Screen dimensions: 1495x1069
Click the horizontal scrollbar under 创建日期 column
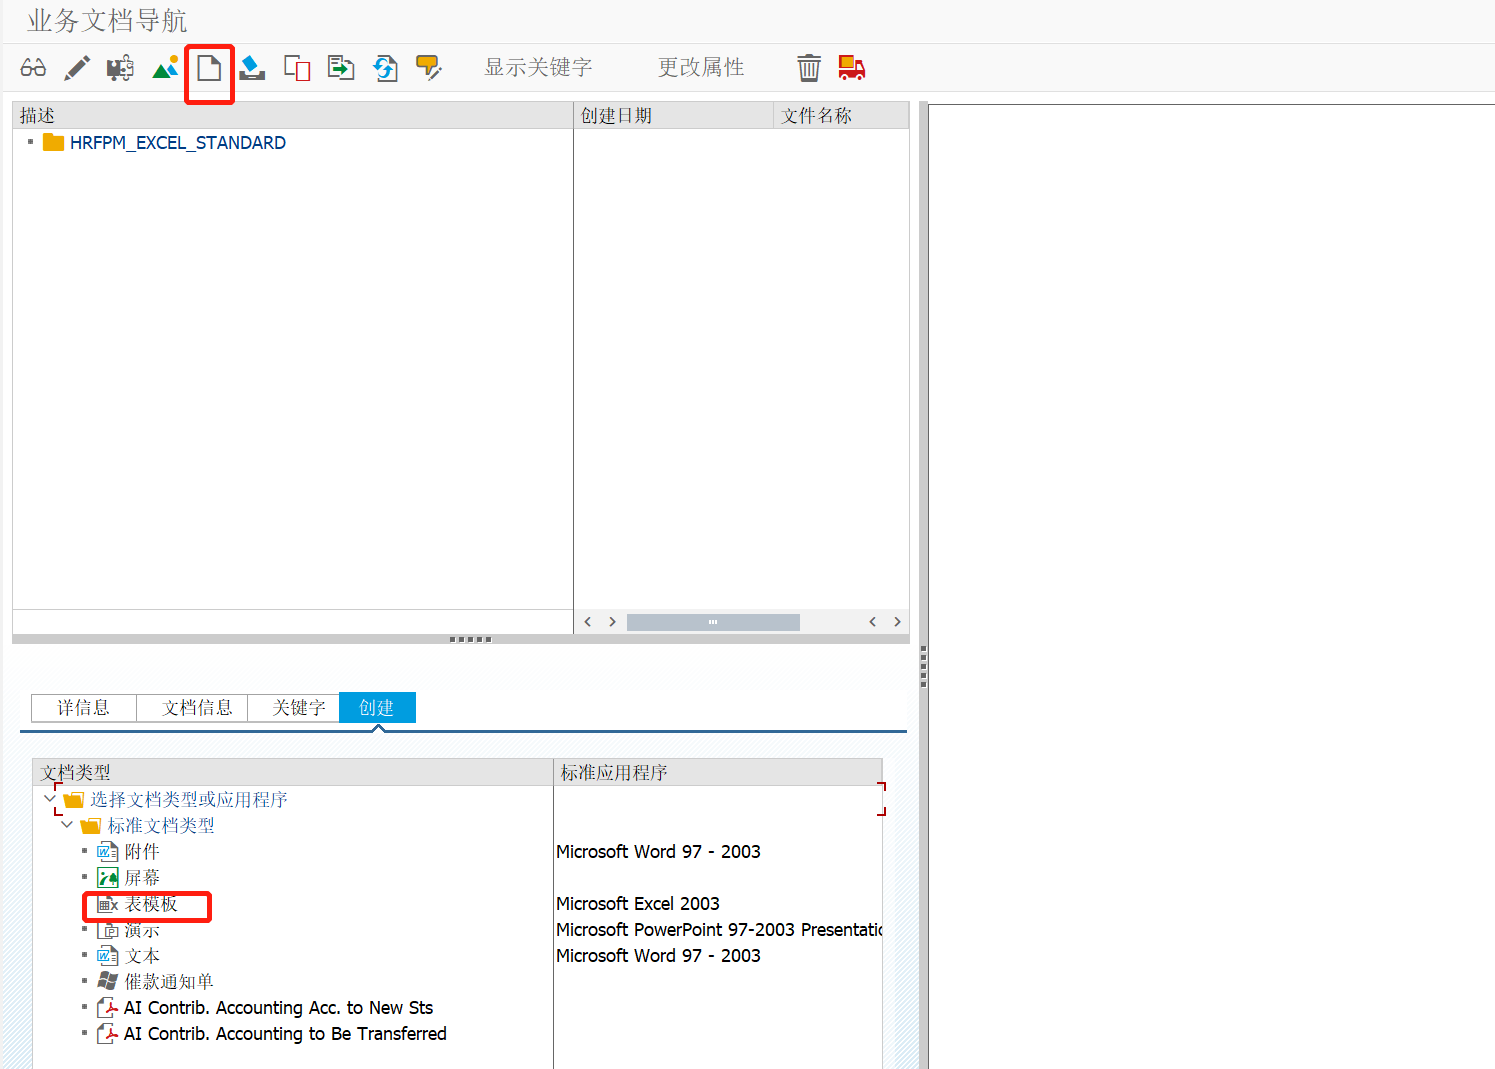click(713, 621)
